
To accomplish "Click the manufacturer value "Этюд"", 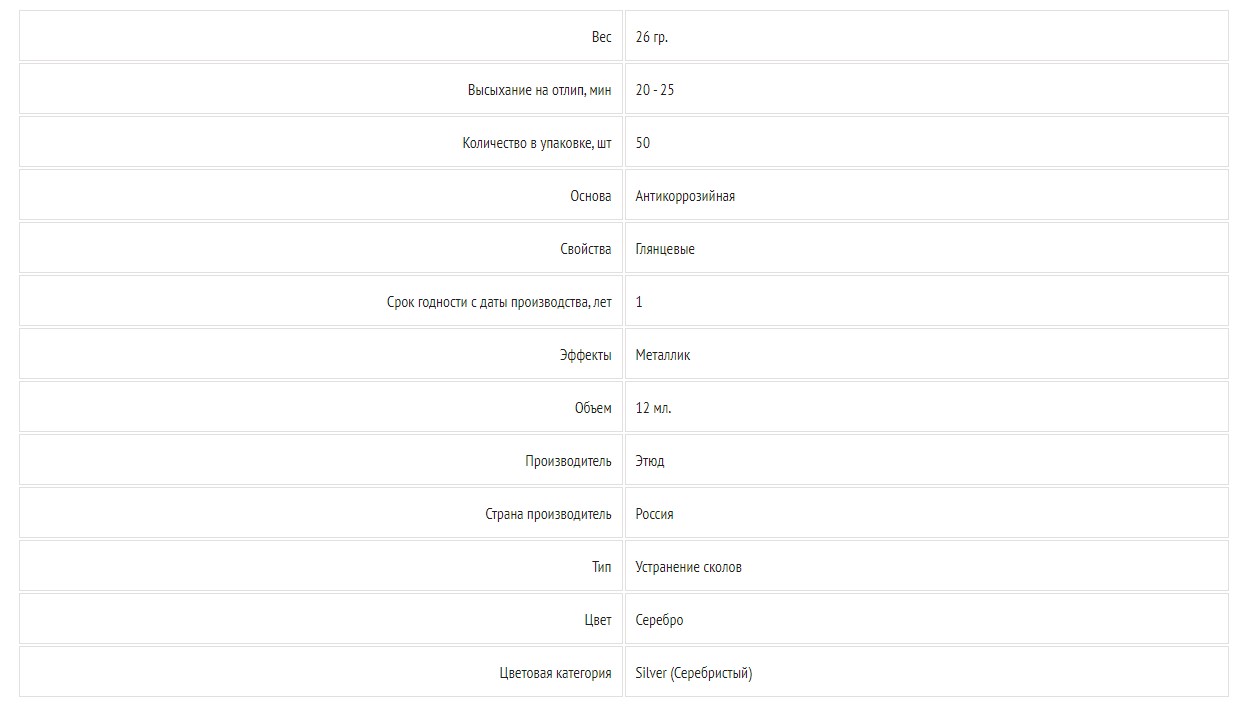I will pos(649,461).
